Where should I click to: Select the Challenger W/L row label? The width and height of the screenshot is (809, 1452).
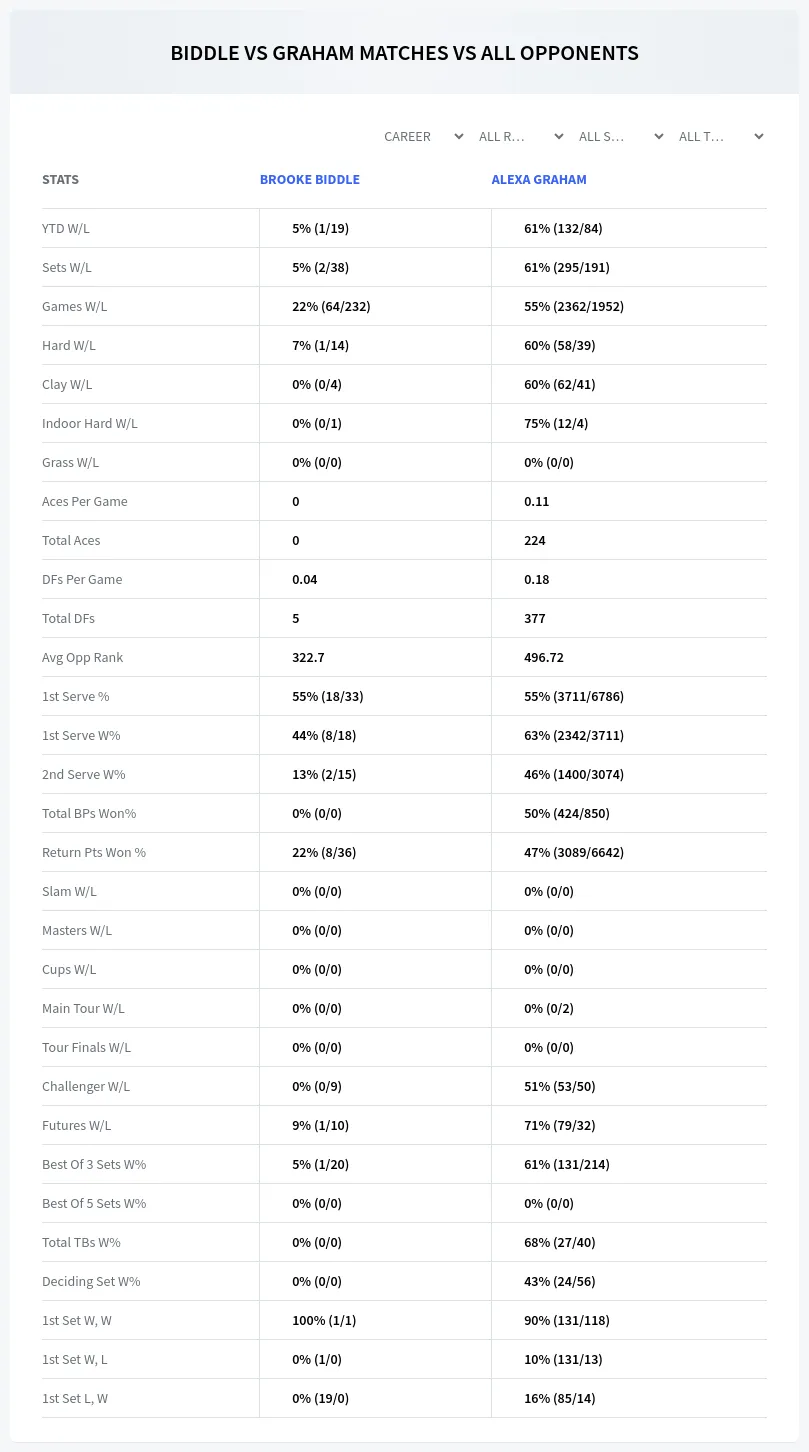(x=86, y=1086)
